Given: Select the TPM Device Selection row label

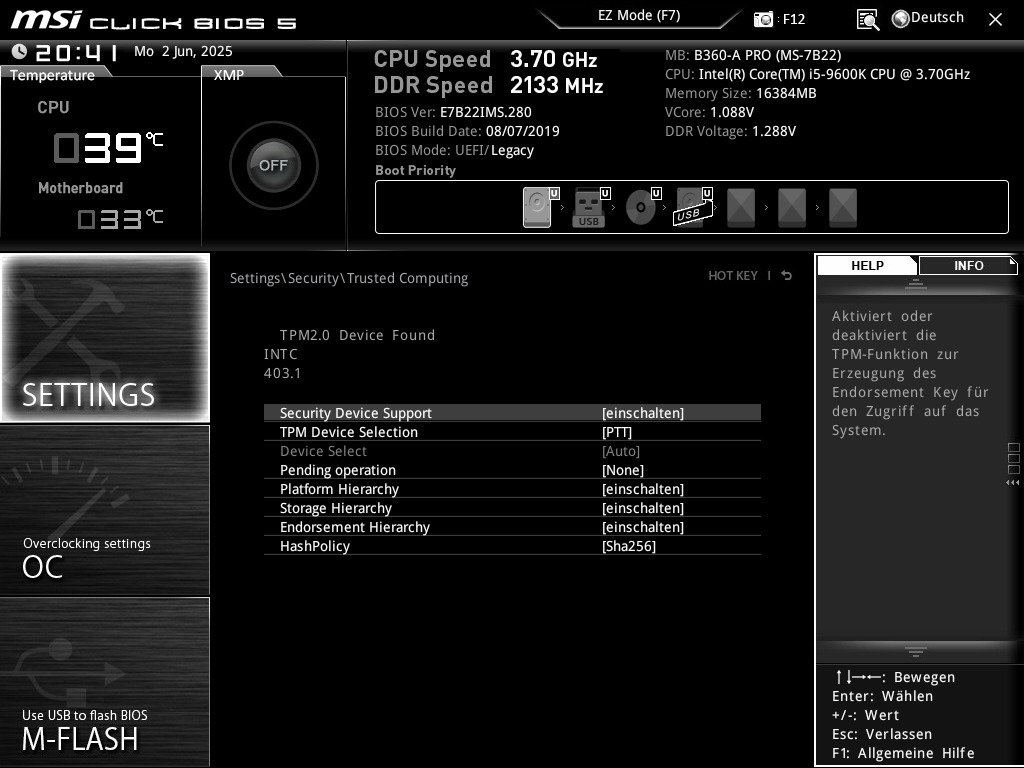Looking at the screenshot, I should click(349, 432).
